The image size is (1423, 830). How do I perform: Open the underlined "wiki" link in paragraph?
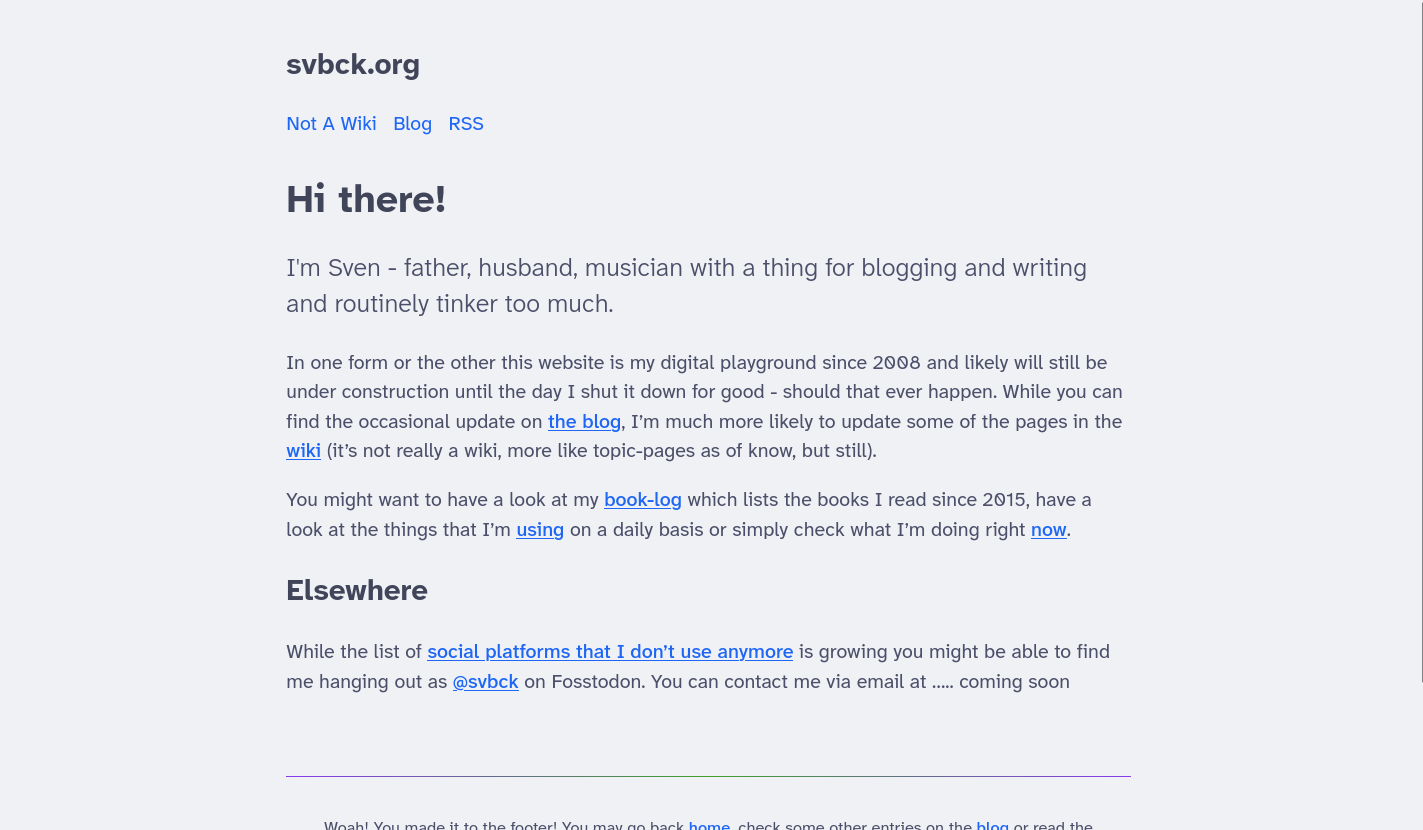(x=303, y=451)
